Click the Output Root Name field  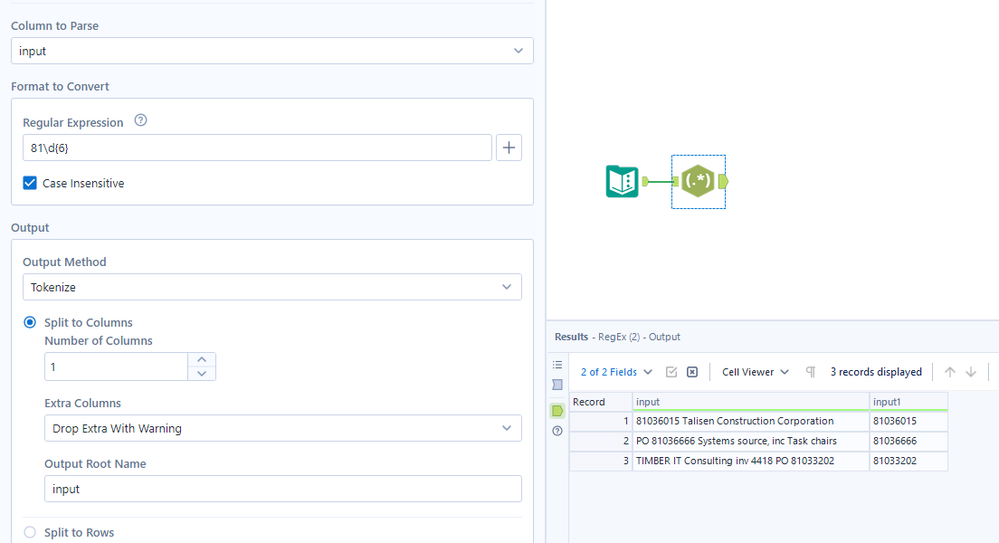(283, 489)
